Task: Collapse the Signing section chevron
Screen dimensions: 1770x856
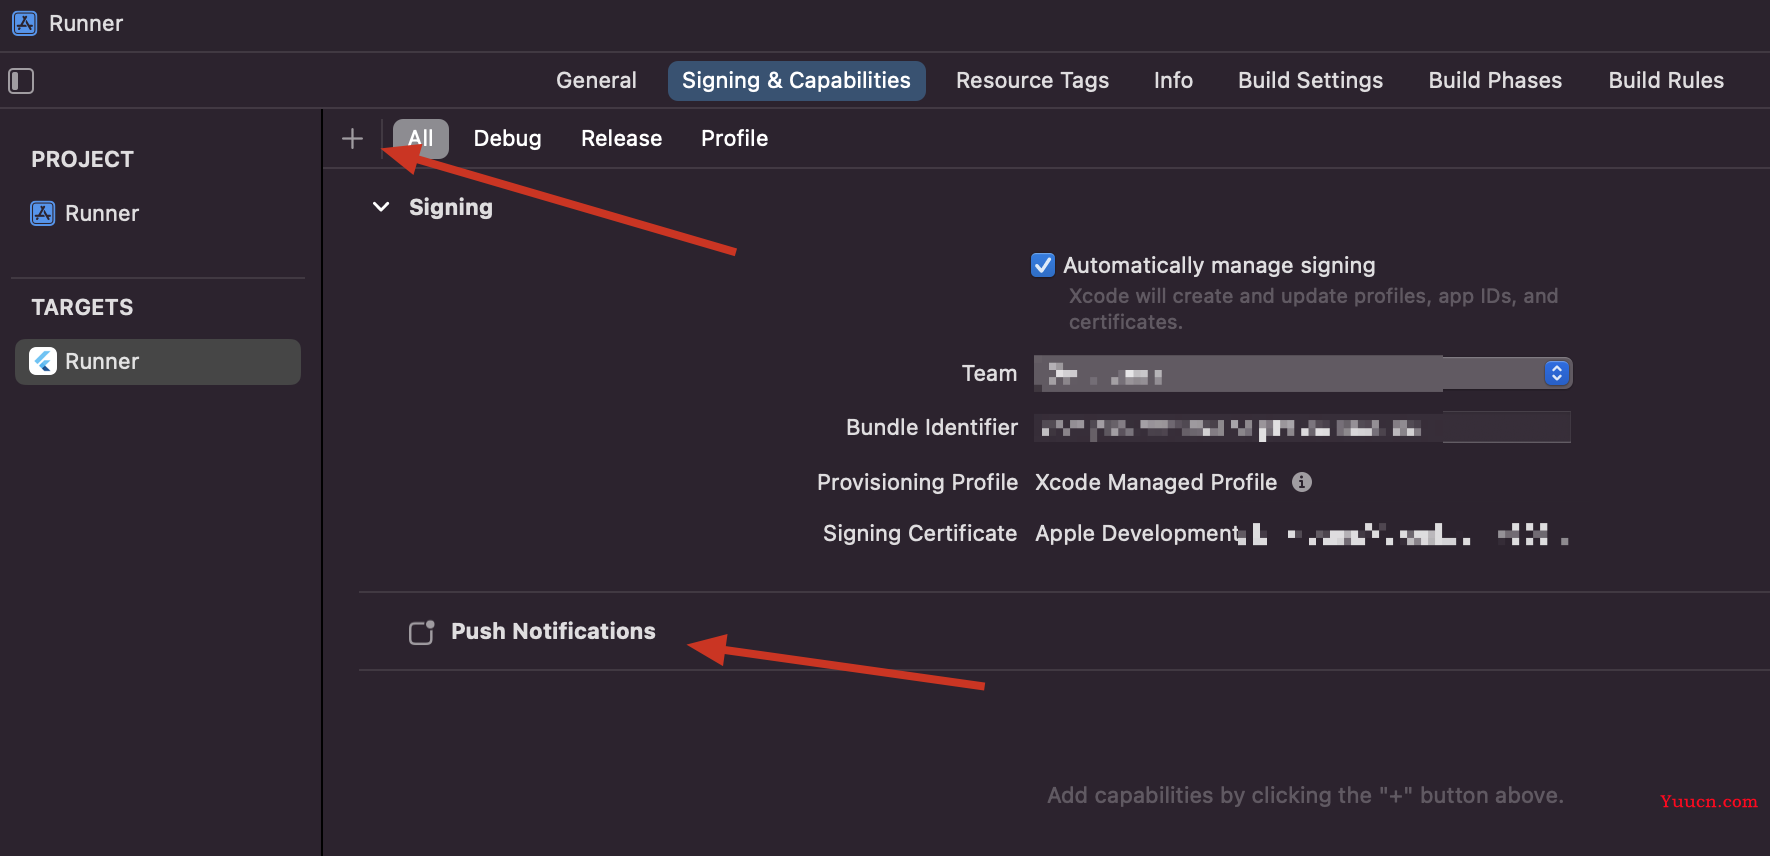Action: tap(381, 207)
